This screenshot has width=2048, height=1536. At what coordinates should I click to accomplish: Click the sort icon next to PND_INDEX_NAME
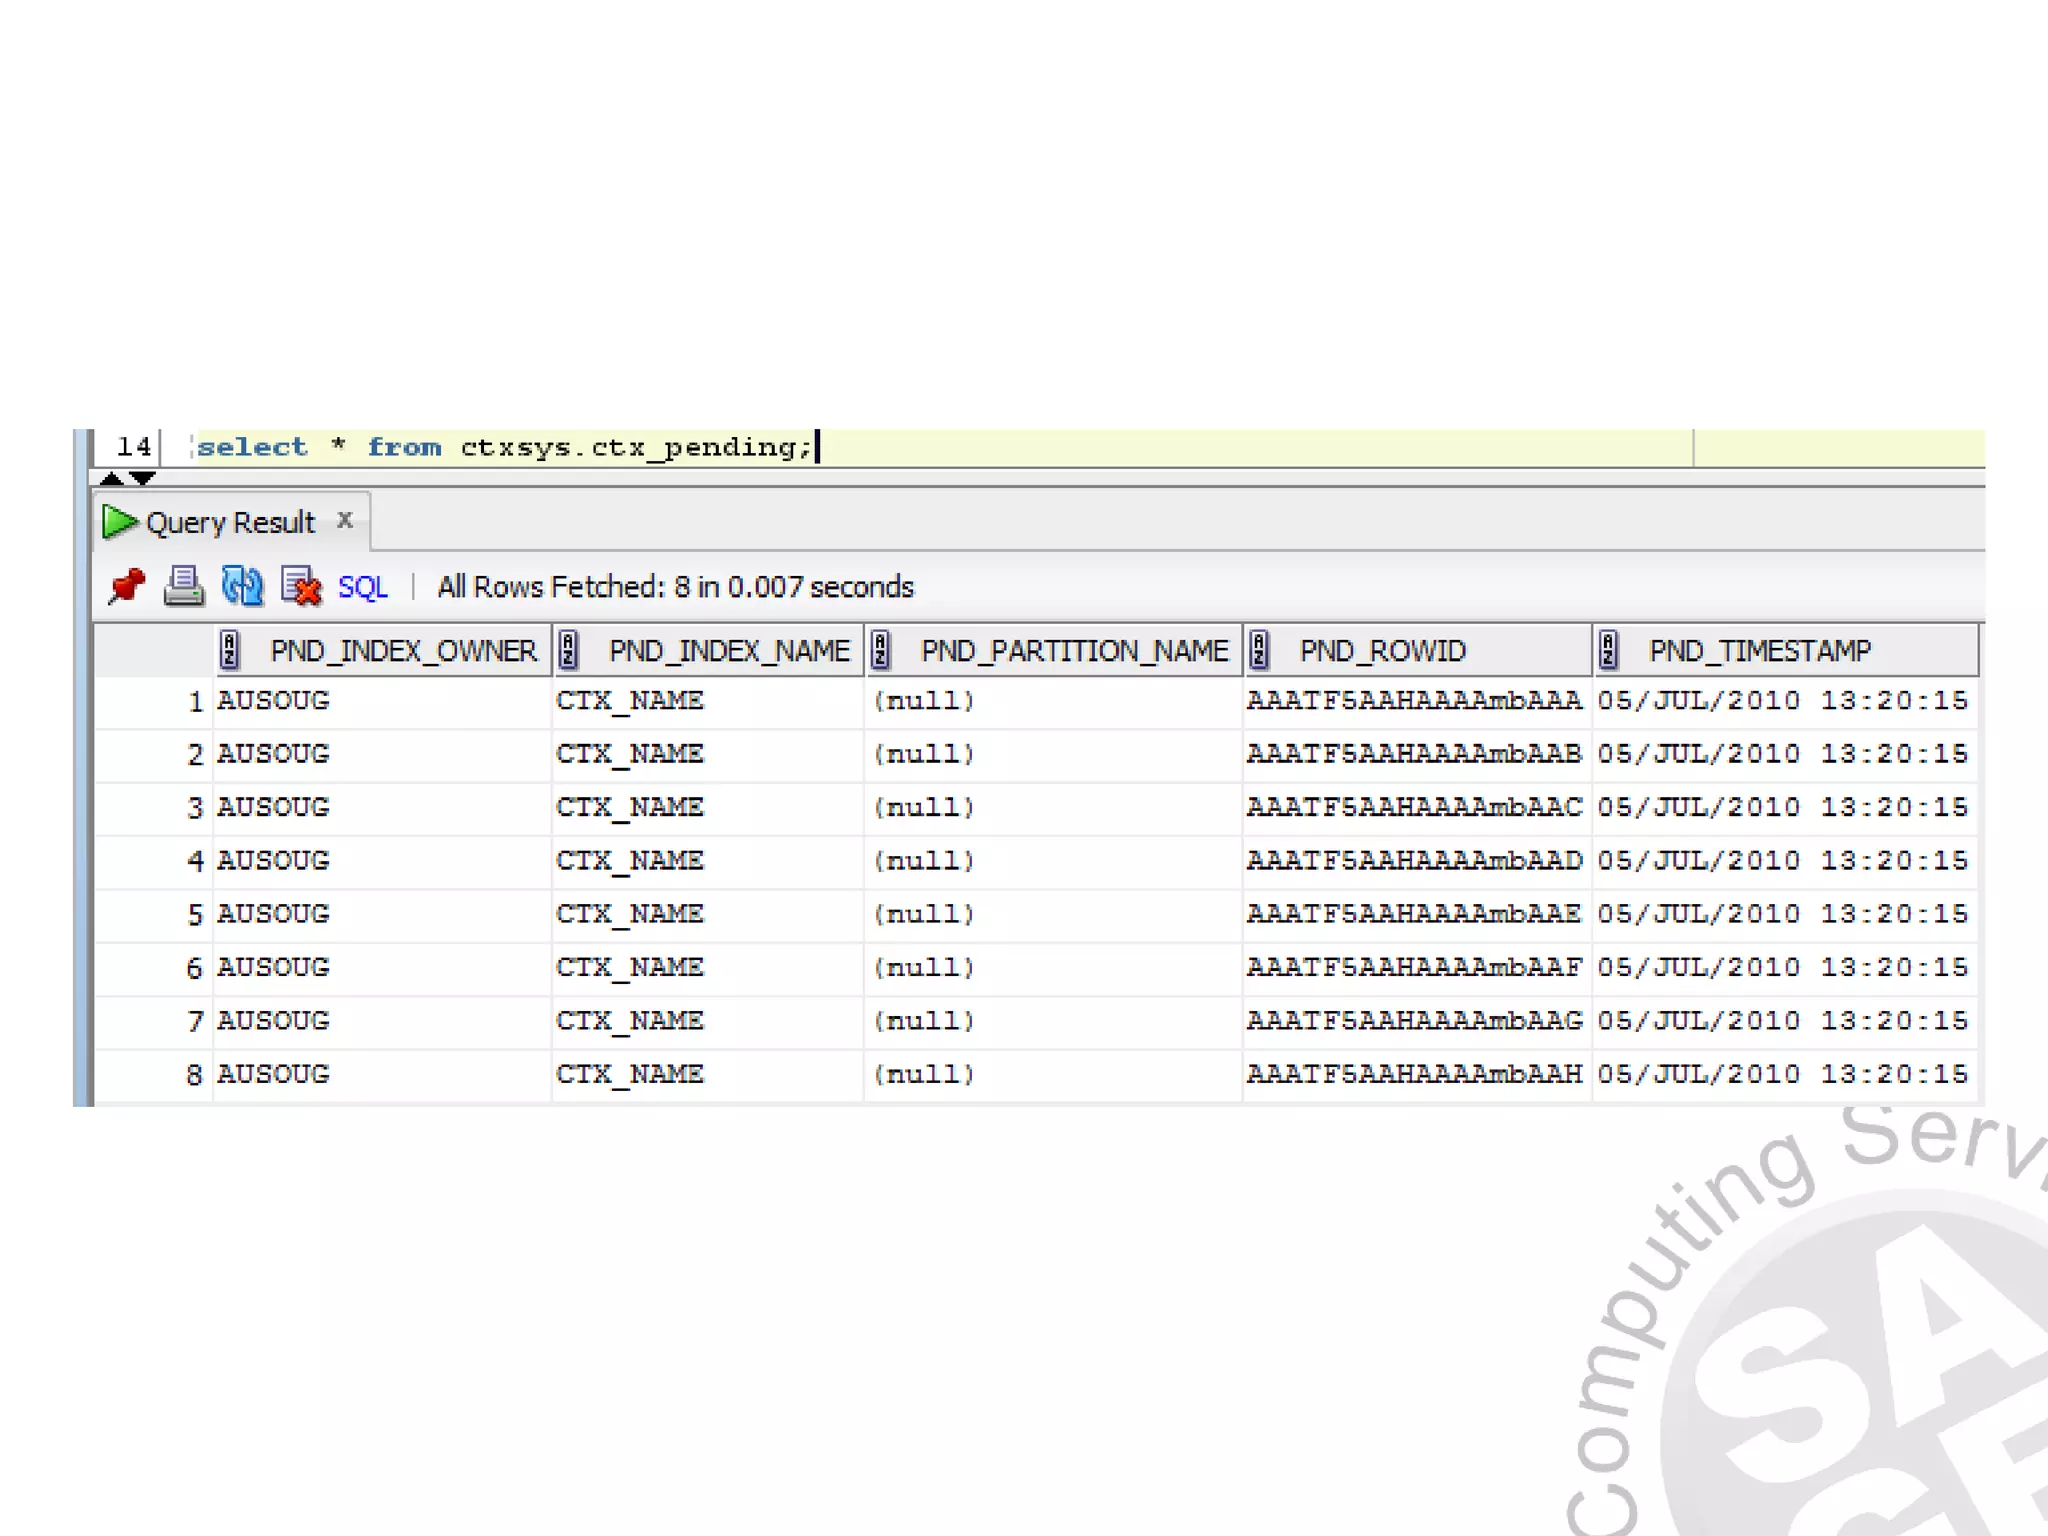(568, 651)
